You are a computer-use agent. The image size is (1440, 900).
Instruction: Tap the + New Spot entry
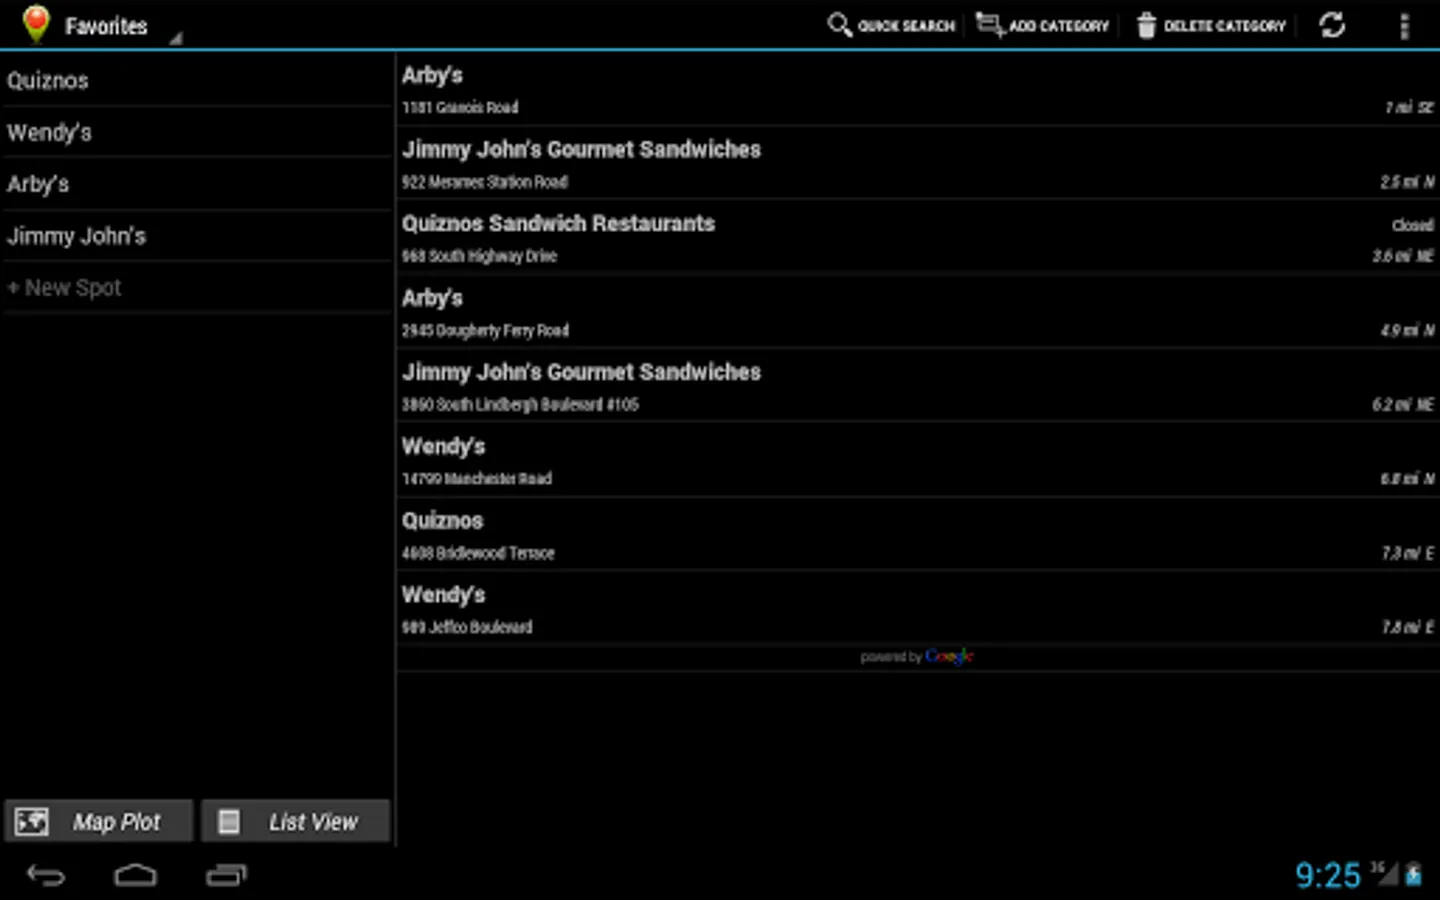click(x=197, y=288)
